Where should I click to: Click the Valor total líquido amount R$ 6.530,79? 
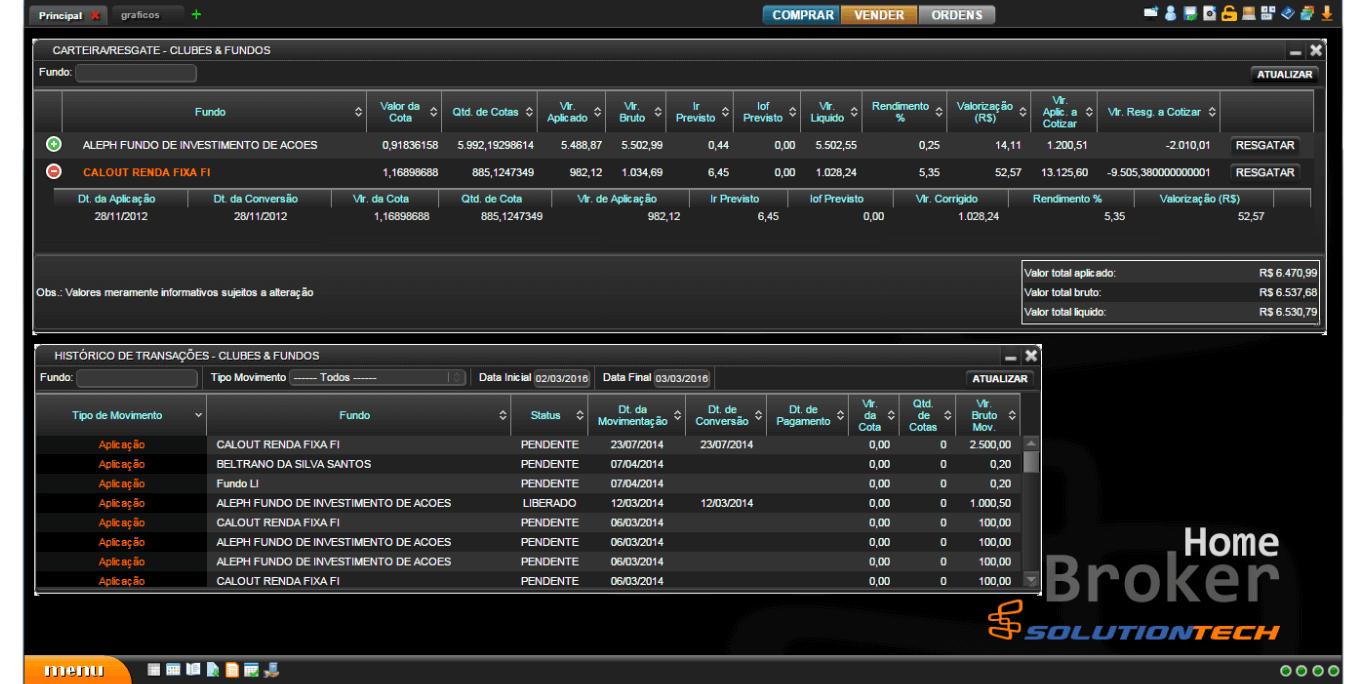(1288, 312)
